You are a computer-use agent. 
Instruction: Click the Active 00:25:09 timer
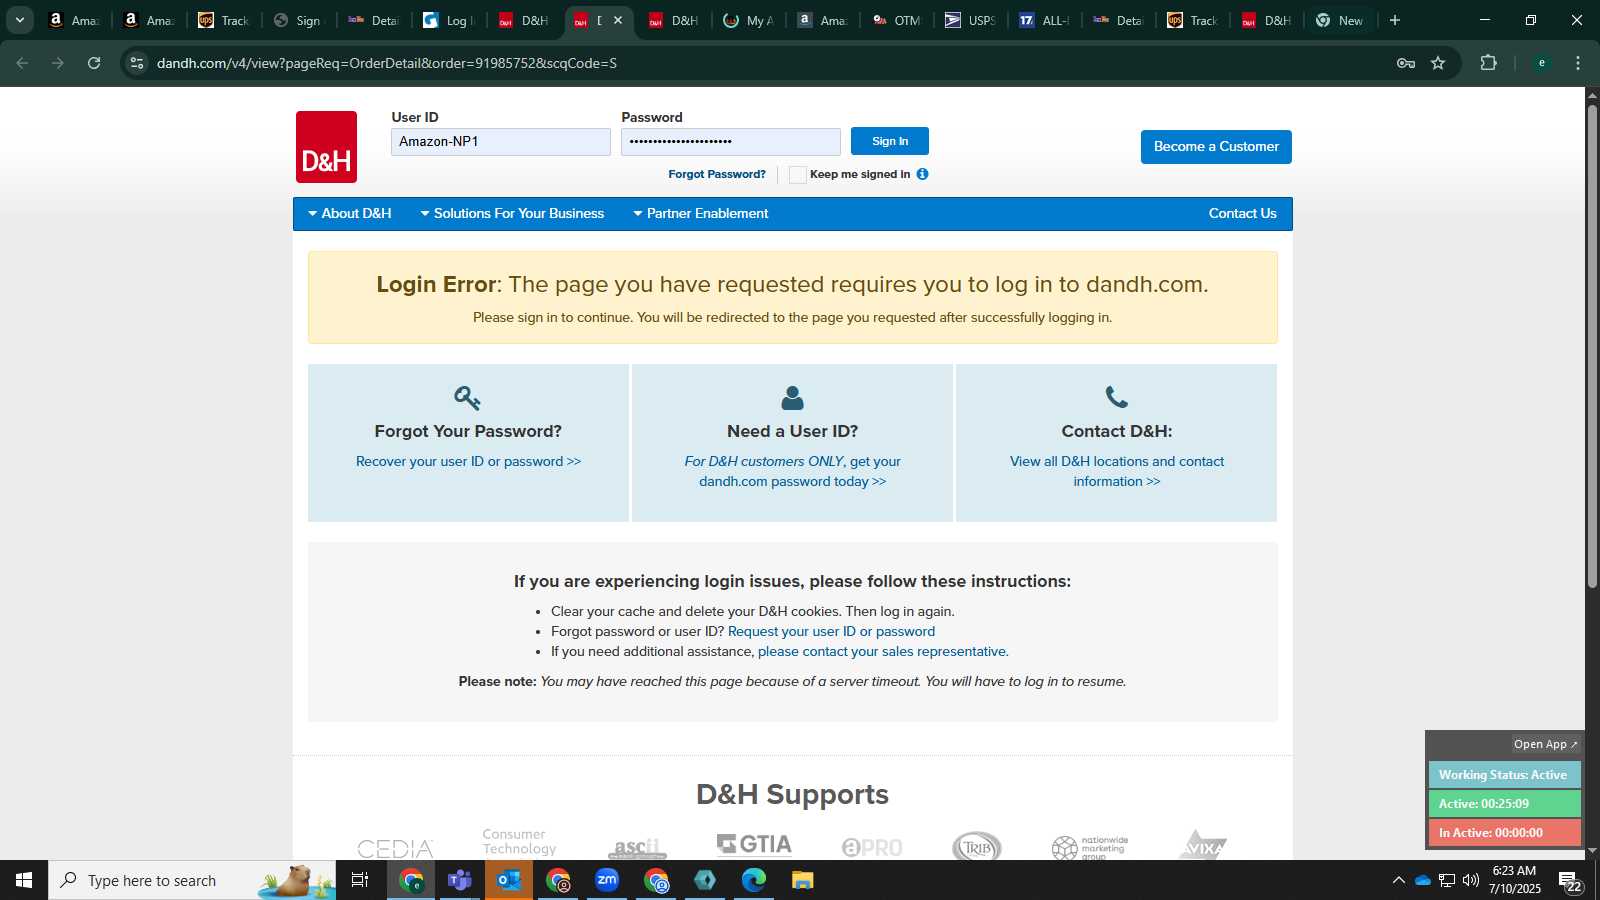point(1504,804)
